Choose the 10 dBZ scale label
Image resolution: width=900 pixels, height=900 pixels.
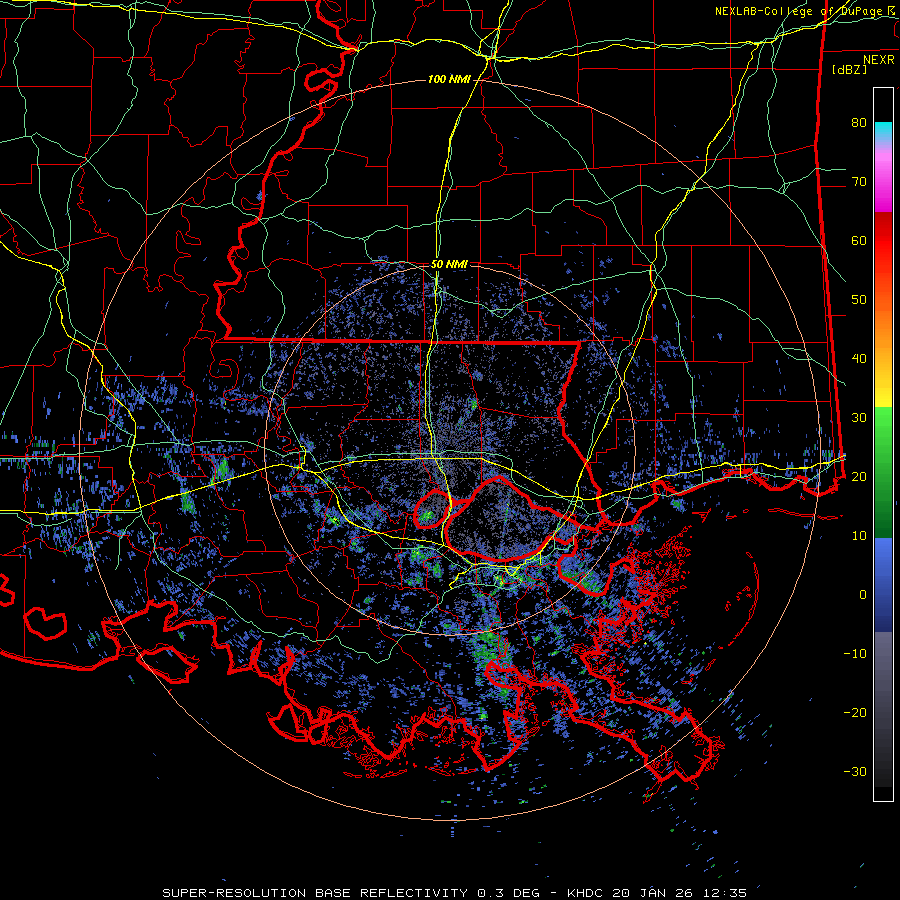click(859, 536)
